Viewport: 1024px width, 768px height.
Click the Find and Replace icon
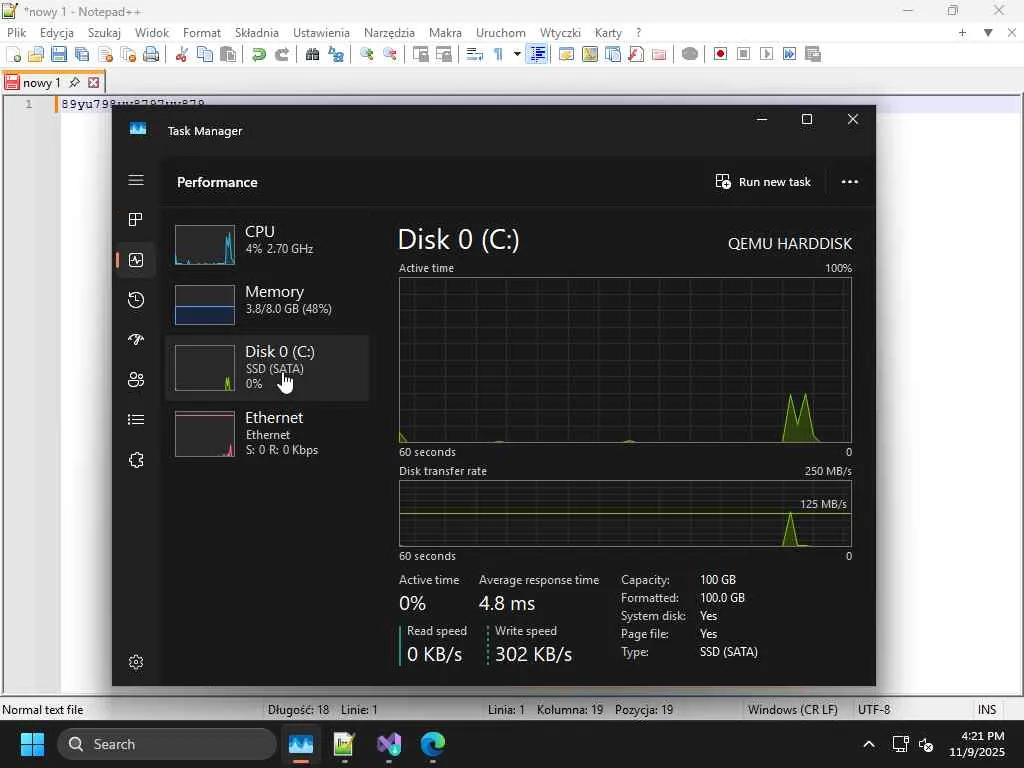coord(336,54)
